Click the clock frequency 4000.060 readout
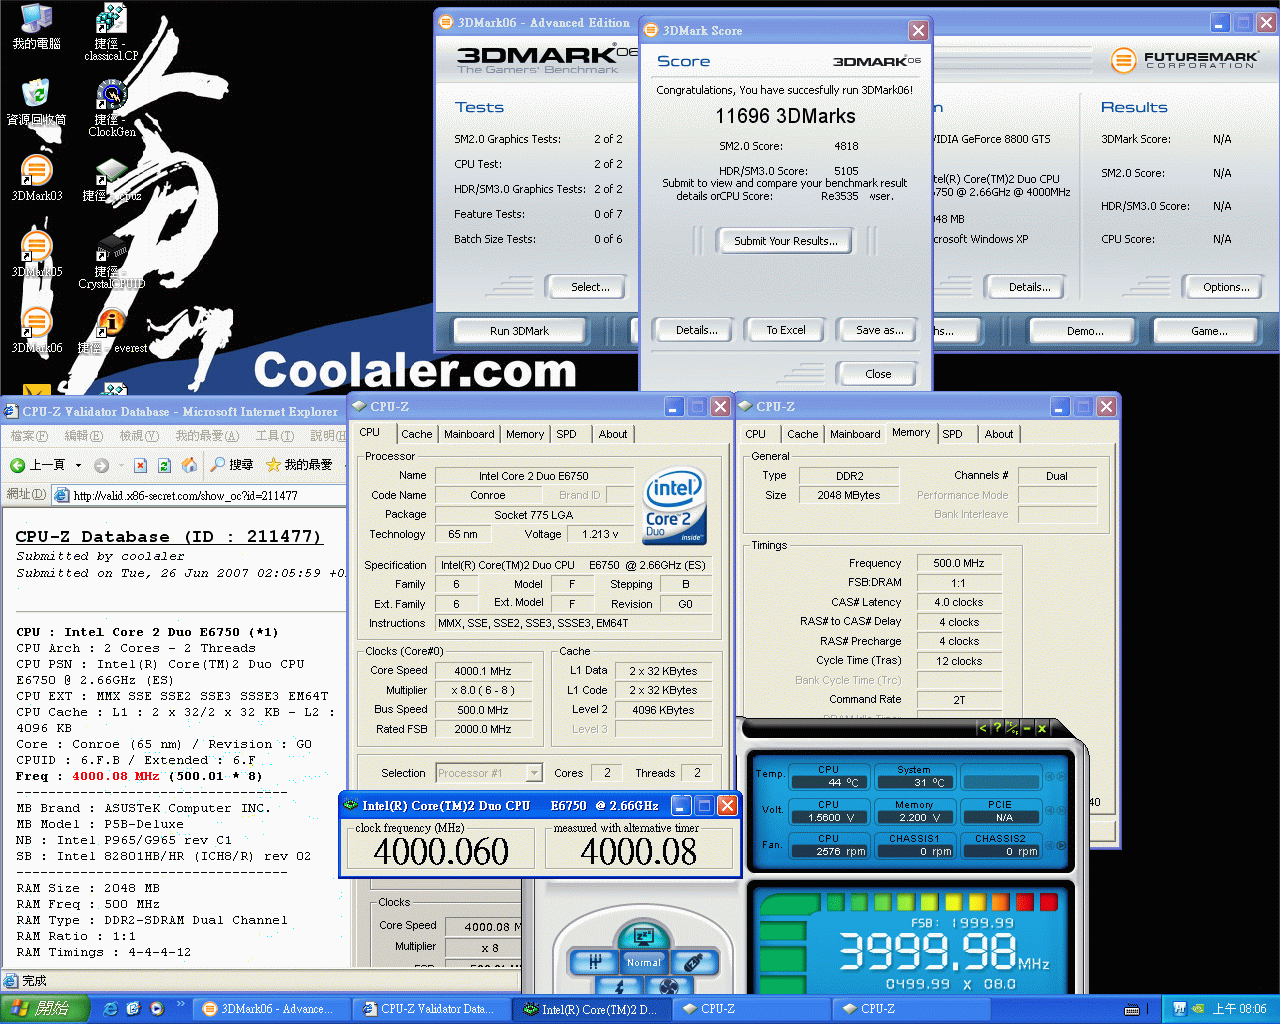 (x=441, y=851)
